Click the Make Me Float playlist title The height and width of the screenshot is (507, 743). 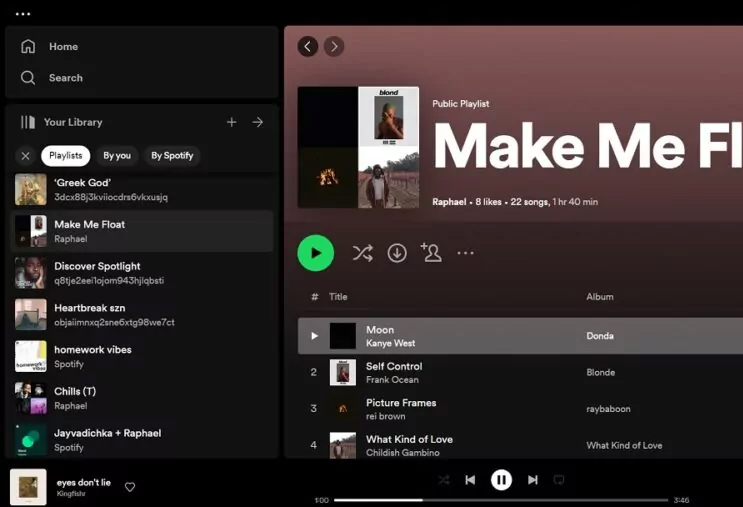pyautogui.click(x=588, y=145)
